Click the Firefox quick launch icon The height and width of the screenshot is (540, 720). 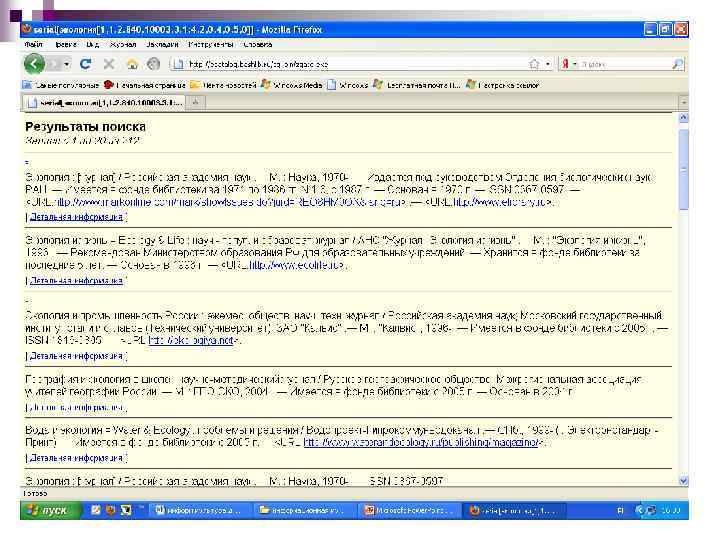coord(110,510)
